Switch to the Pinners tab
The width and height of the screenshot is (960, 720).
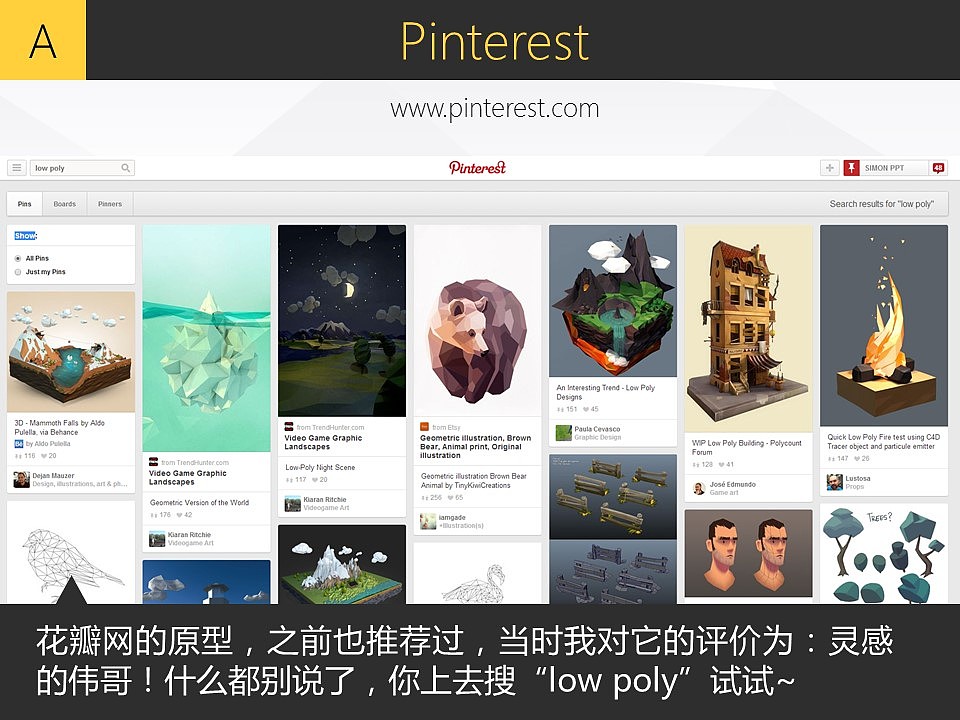click(x=109, y=203)
